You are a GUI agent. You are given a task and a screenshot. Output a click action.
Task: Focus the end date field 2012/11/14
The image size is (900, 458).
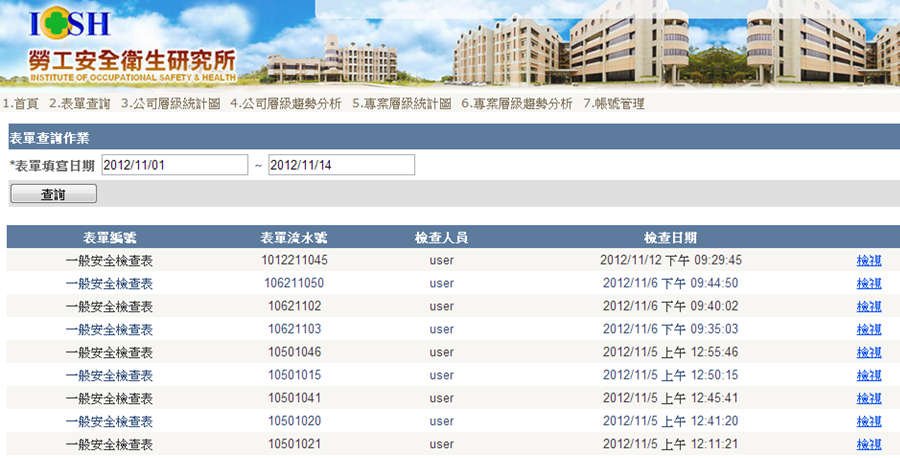341,165
